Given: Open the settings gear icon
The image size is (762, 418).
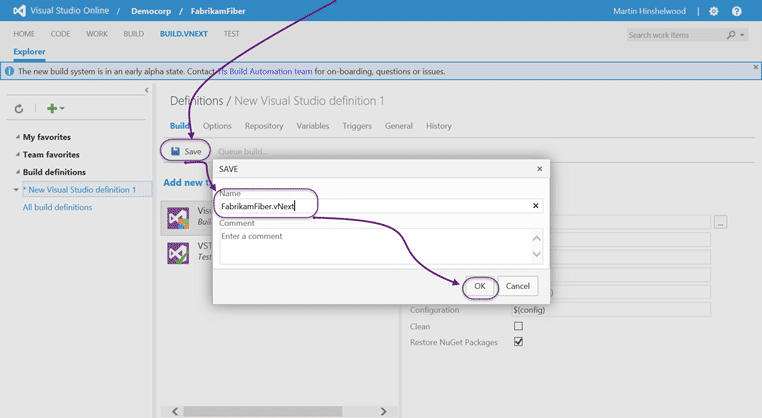Looking at the screenshot, I should (x=713, y=11).
